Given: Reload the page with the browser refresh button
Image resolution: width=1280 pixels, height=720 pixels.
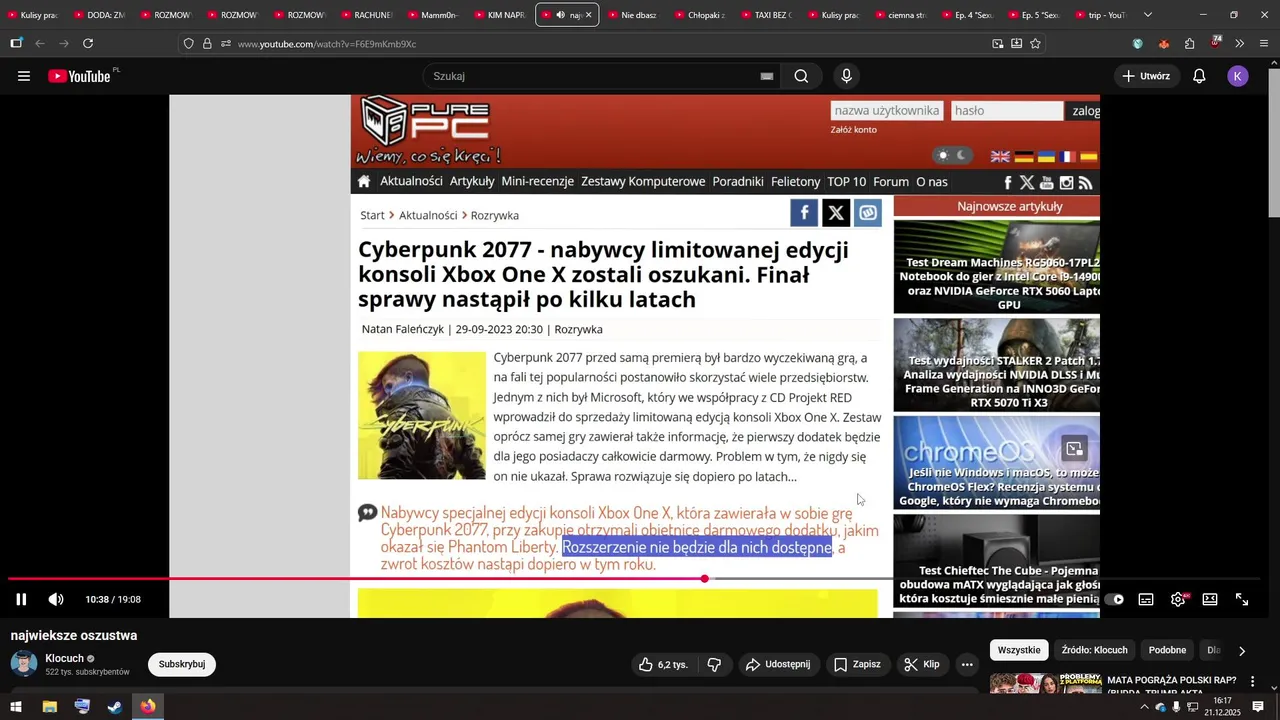Looking at the screenshot, I should (x=88, y=43).
